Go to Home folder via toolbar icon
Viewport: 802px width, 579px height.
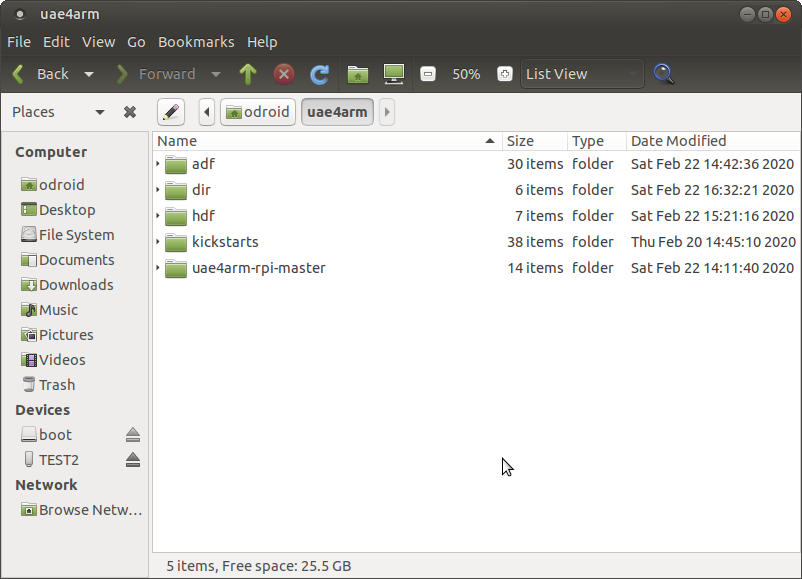point(358,74)
